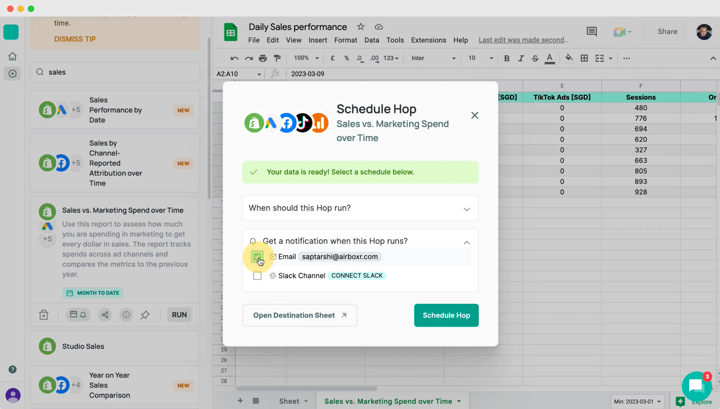Screen dimensions: 720x409
Task: Click the Connect Slack link
Action: click(x=357, y=276)
